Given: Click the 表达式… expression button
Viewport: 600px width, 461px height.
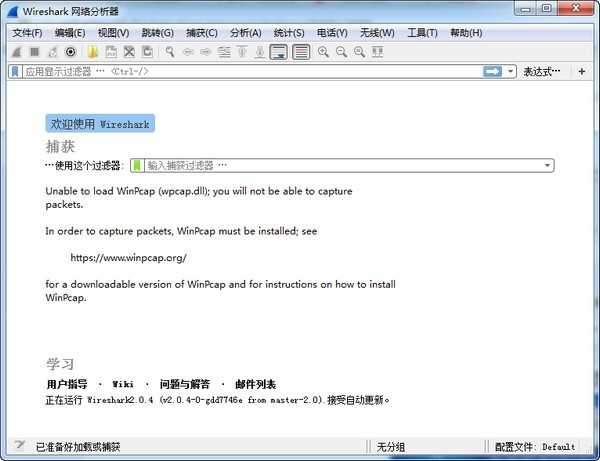Looking at the screenshot, I should coord(542,72).
